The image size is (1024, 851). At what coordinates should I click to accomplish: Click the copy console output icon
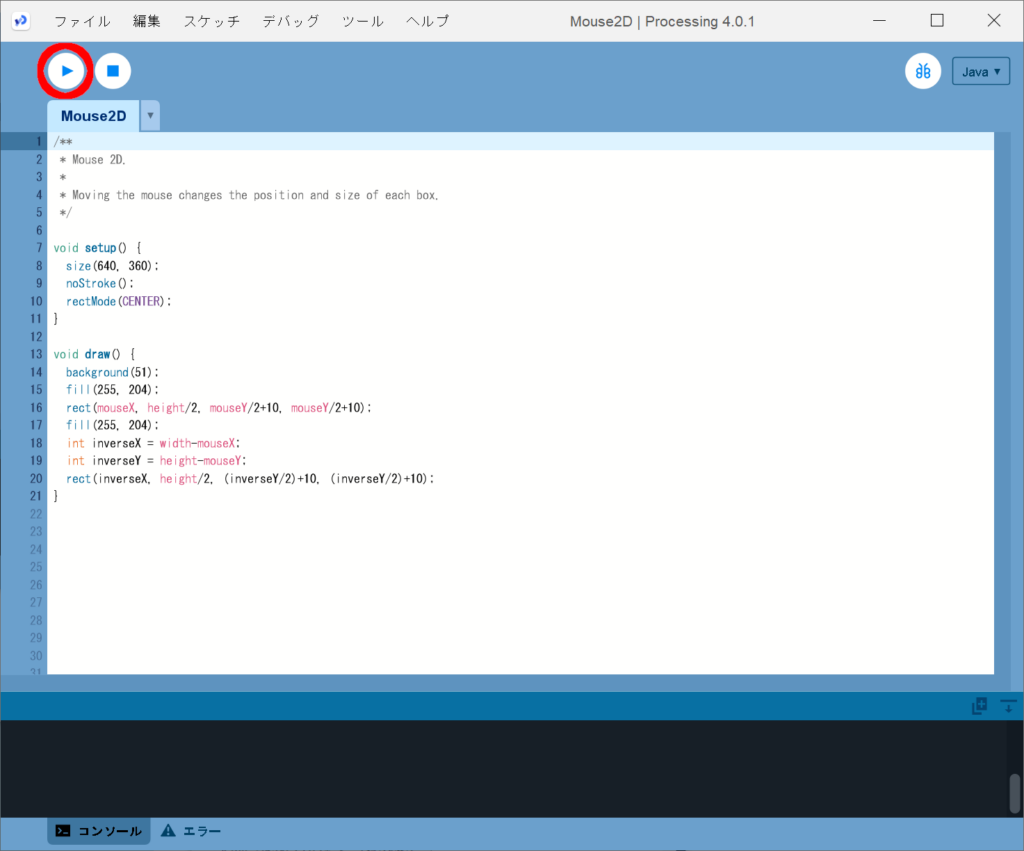click(979, 706)
